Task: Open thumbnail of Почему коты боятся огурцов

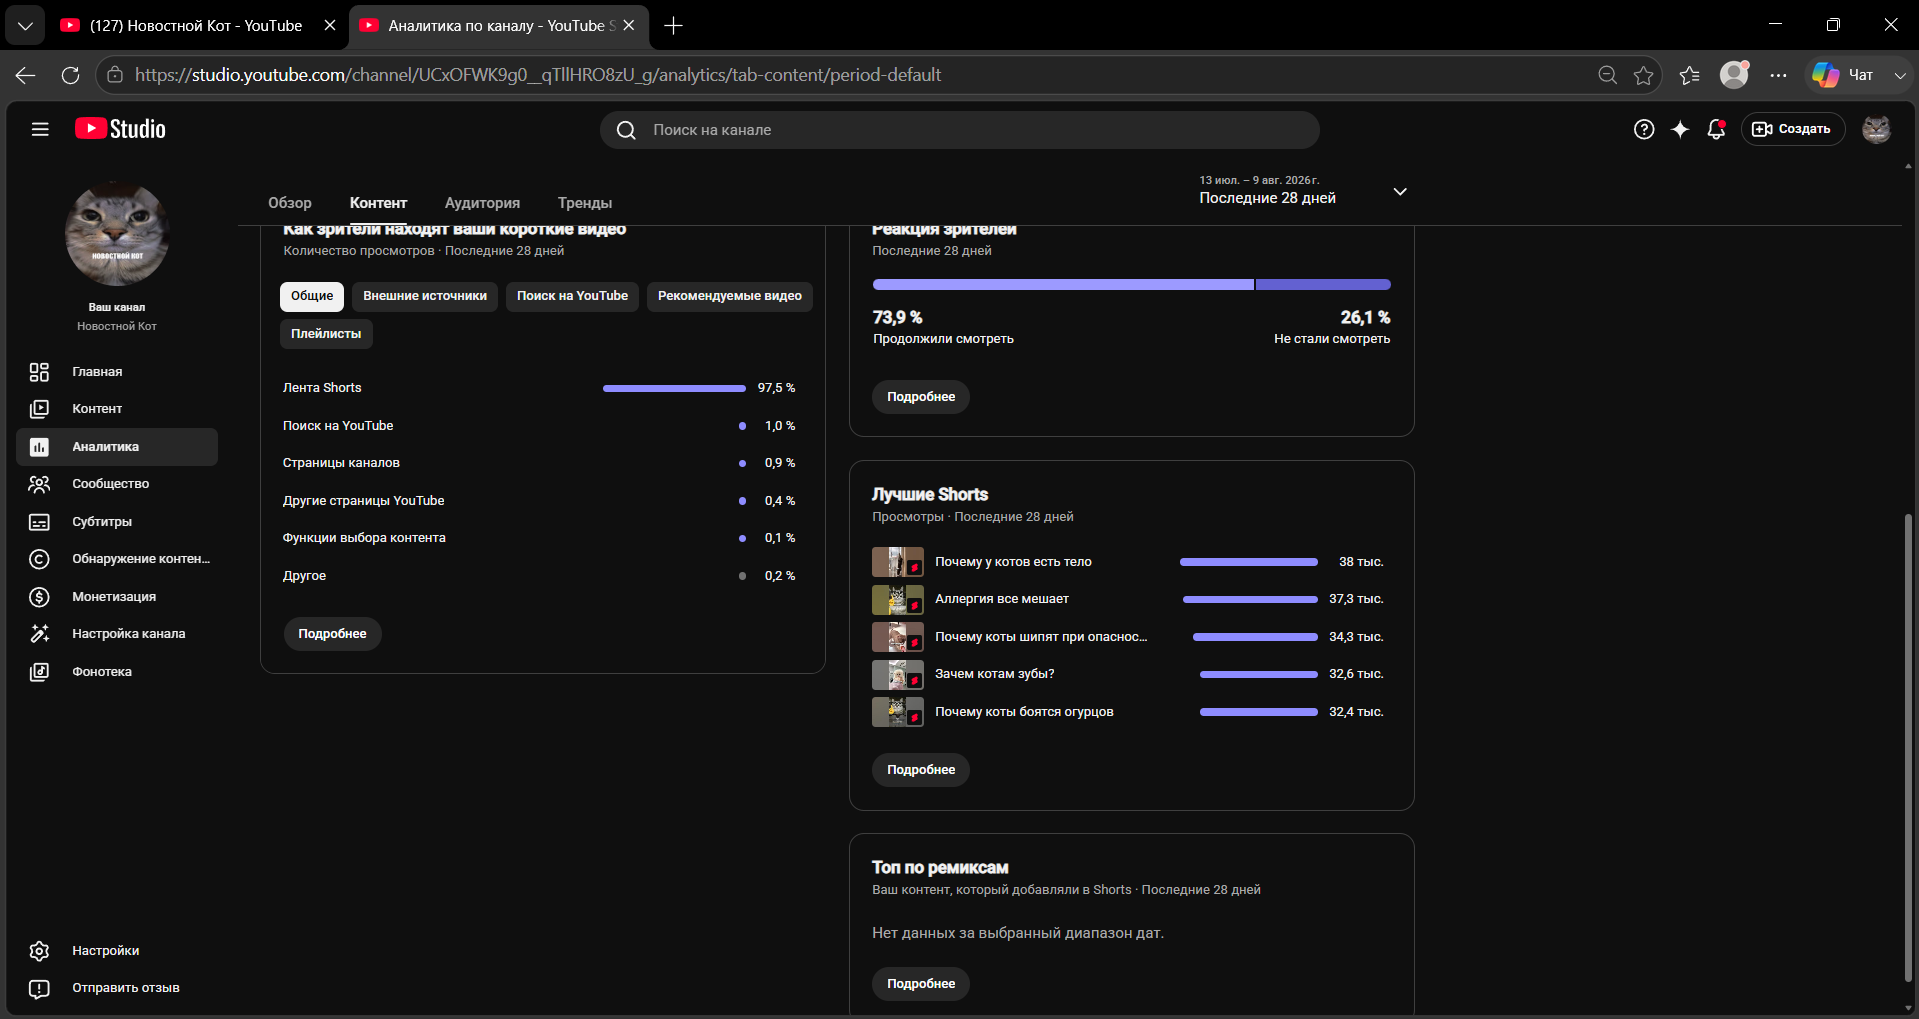Action: tap(898, 712)
